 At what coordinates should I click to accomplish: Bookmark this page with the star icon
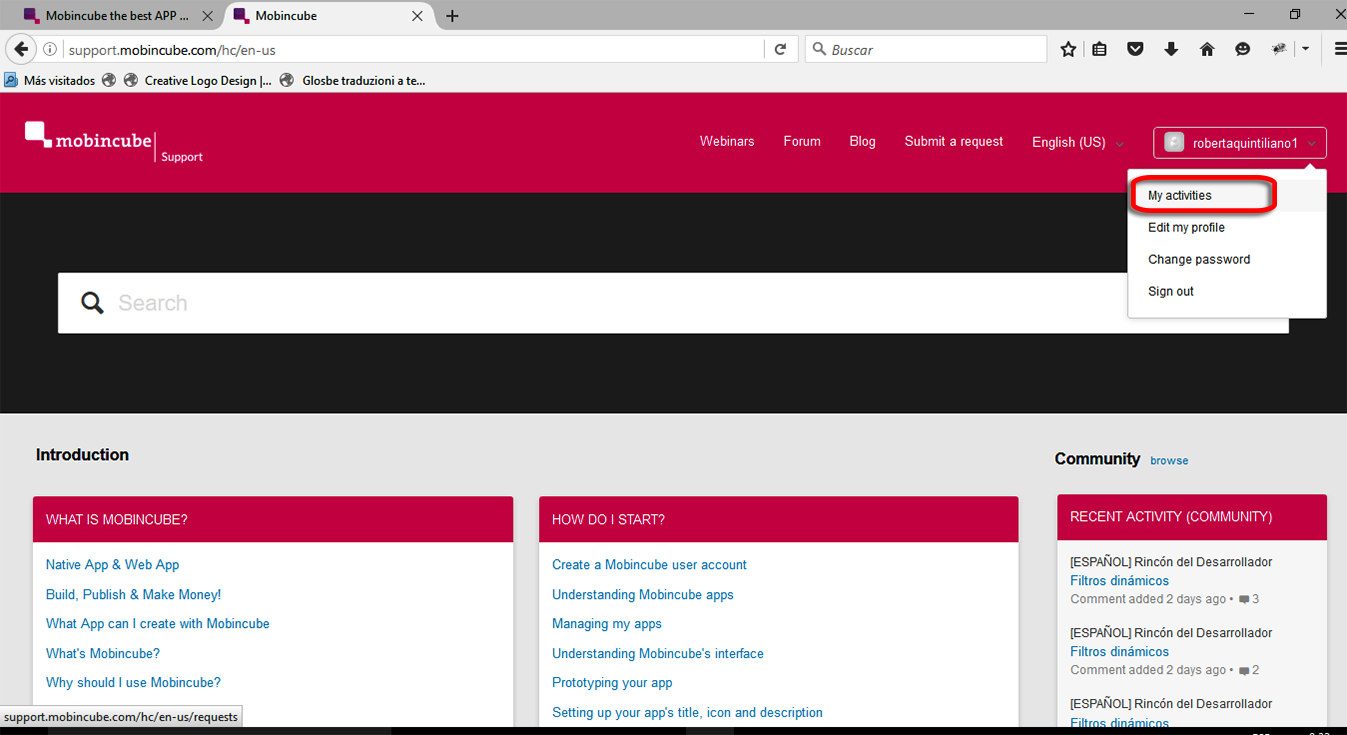pyautogui.click(x=1068, y=49)
